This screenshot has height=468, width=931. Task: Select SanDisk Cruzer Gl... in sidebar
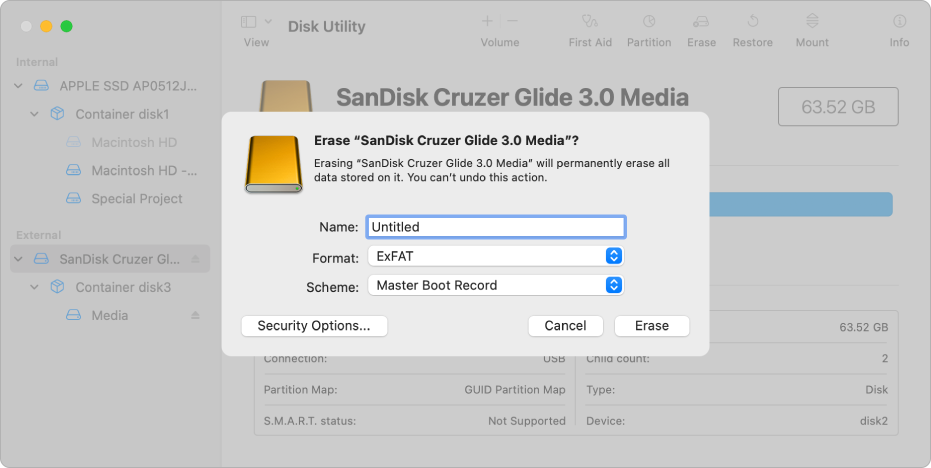click(x=110, y=259)
